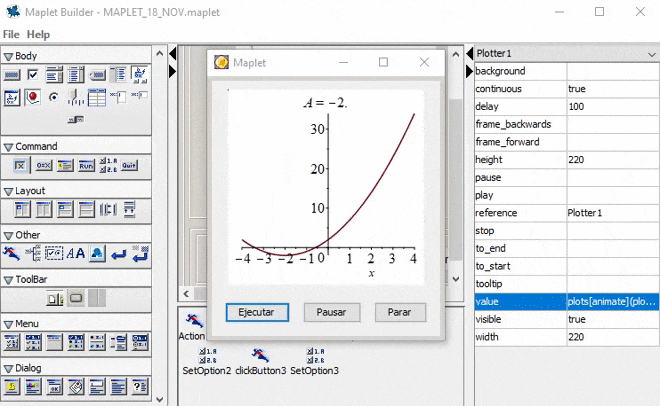Collapse the Command palette section

coord(8,147)
